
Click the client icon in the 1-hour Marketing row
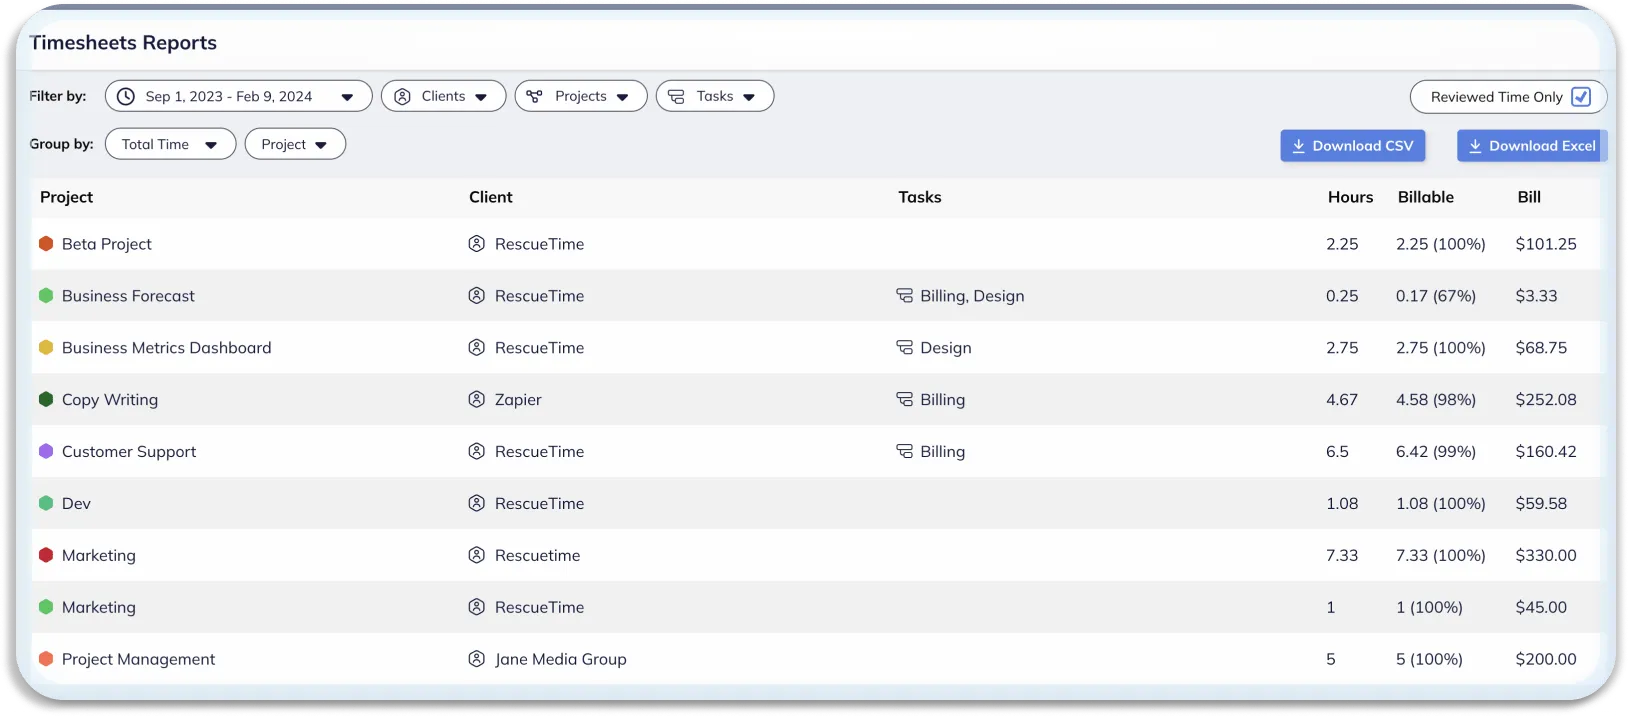[477, 607]
